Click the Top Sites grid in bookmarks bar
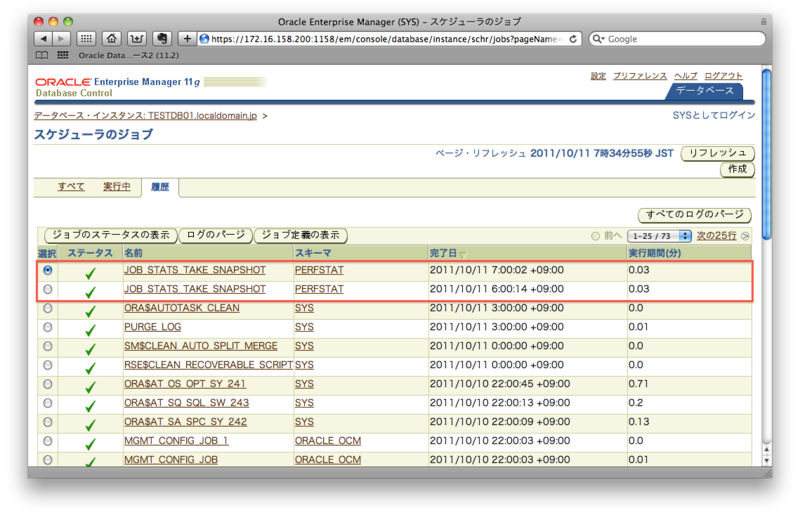The height and width of the screenshot is (520, 800). tap(63, 55)
